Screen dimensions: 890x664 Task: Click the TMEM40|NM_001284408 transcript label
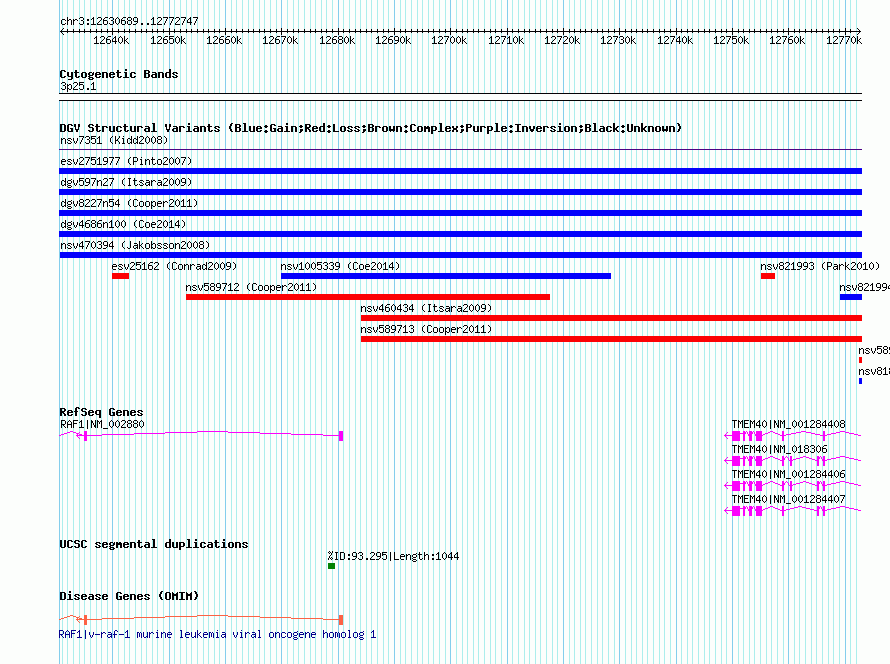point(788,425)
